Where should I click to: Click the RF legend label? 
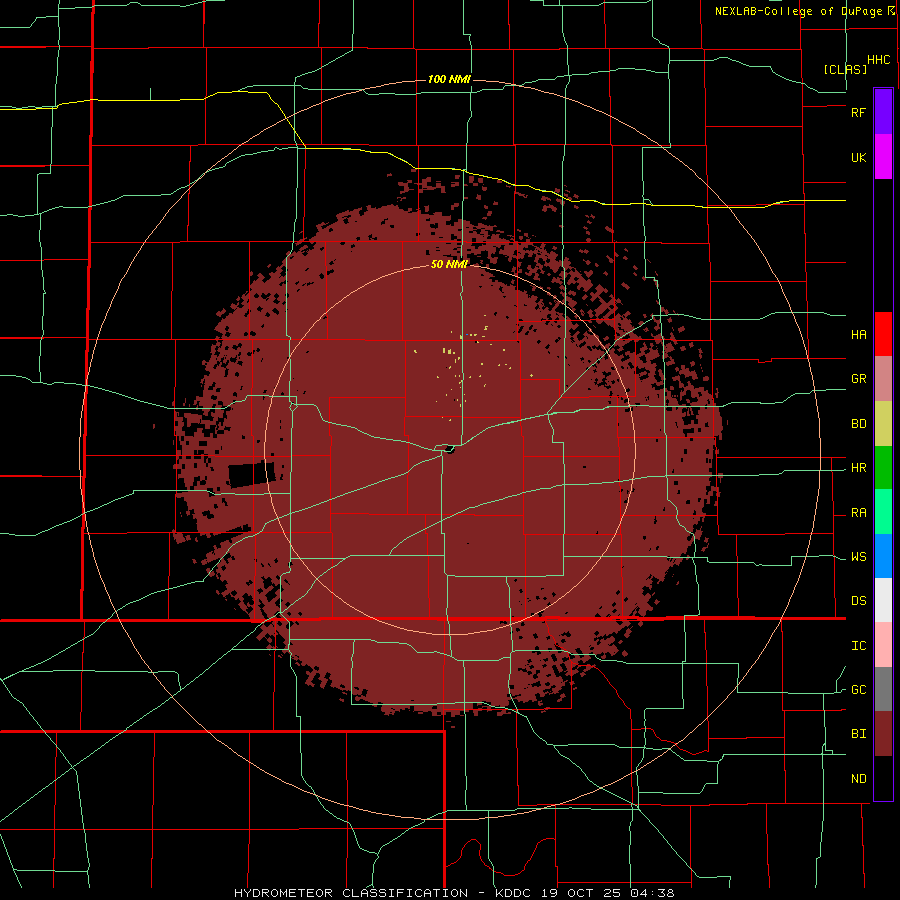[858, 113]
